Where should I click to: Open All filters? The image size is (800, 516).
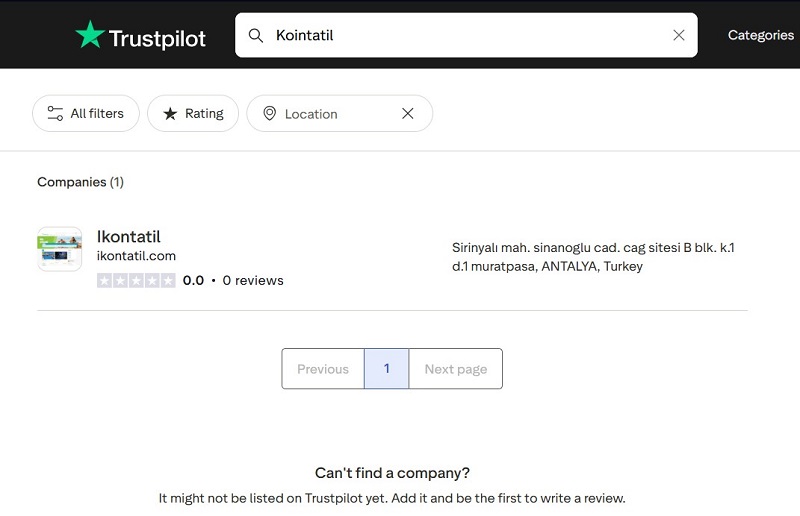pos(86,113)
